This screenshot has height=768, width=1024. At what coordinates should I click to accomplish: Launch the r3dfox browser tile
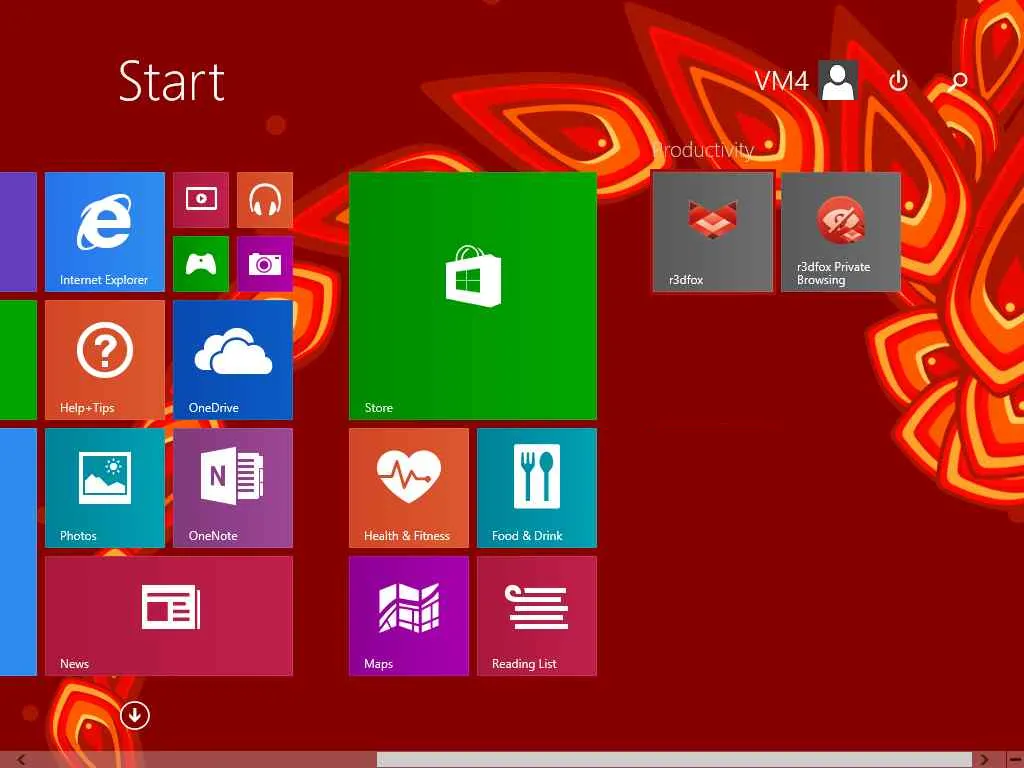click(x=712, y=232)
